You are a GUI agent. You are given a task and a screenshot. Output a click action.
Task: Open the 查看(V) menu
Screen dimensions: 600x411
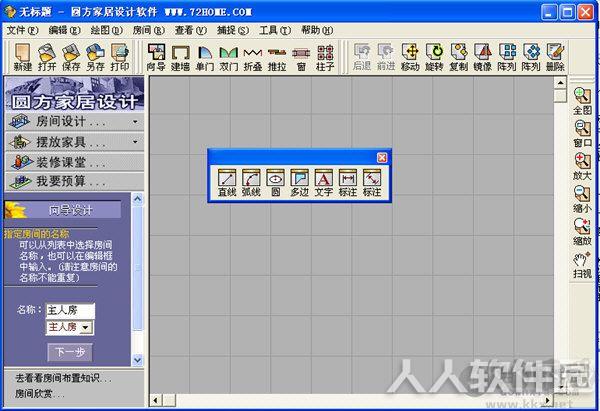[x=191, y=30]
